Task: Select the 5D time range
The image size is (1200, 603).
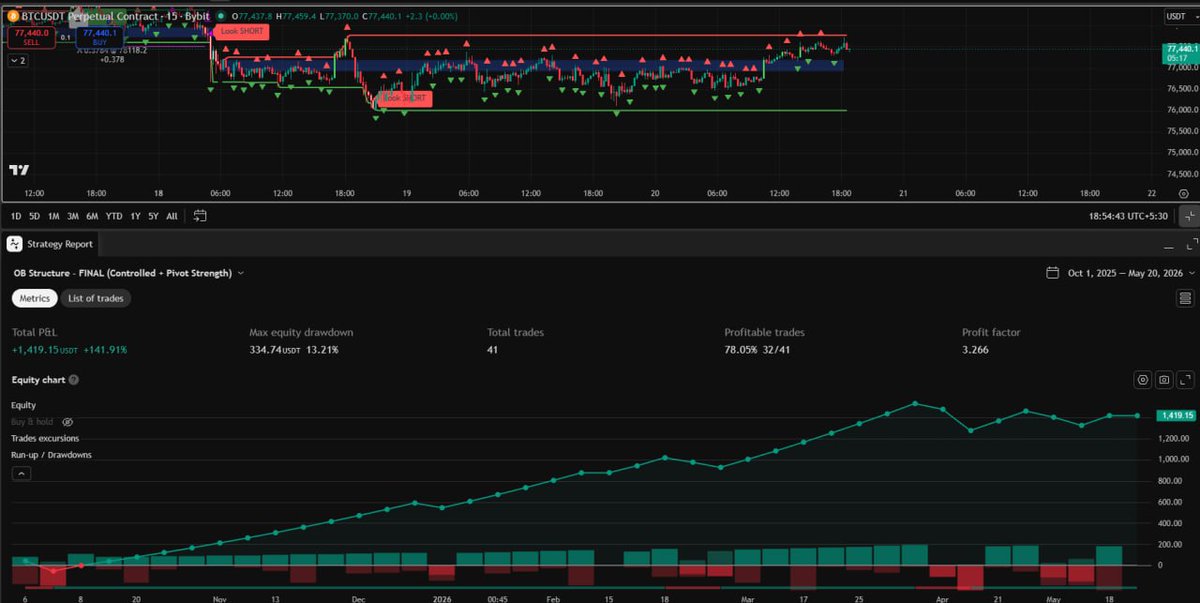Action: [34, 215]
